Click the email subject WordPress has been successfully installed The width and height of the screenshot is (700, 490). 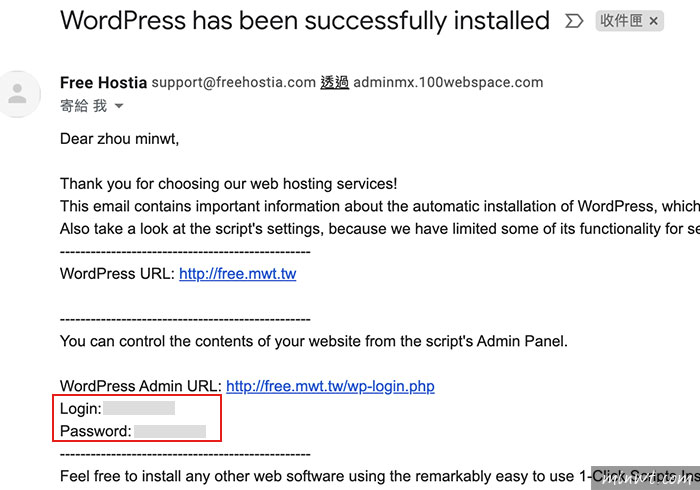[x=305, y=21]
